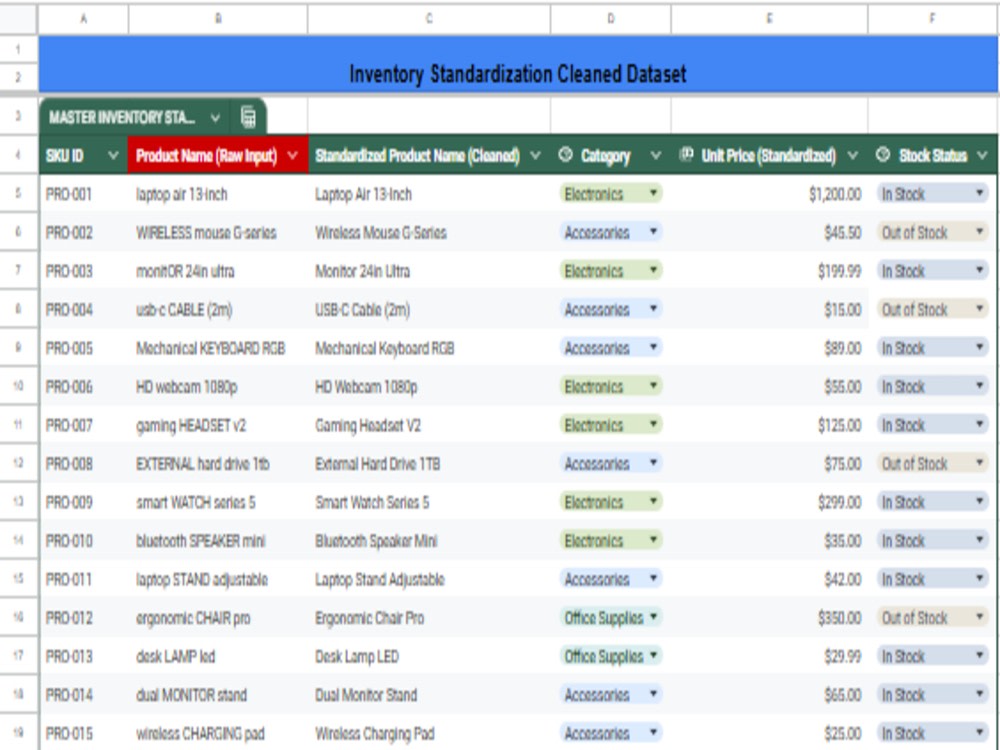Click the Category column type icon

[565, 155]
